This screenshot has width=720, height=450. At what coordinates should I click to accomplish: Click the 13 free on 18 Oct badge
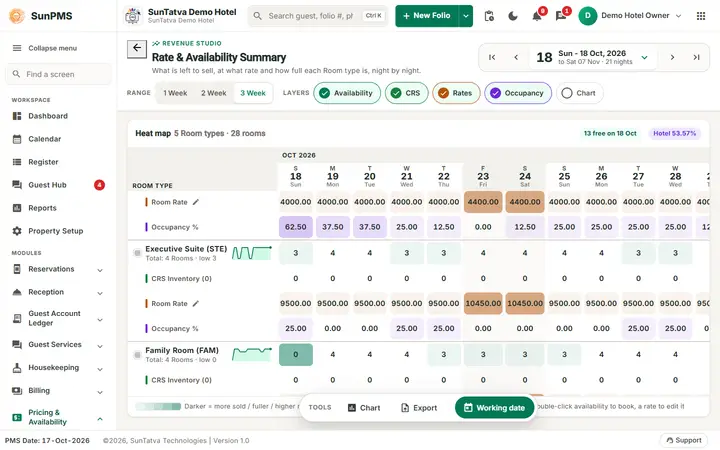coord(610,134)
